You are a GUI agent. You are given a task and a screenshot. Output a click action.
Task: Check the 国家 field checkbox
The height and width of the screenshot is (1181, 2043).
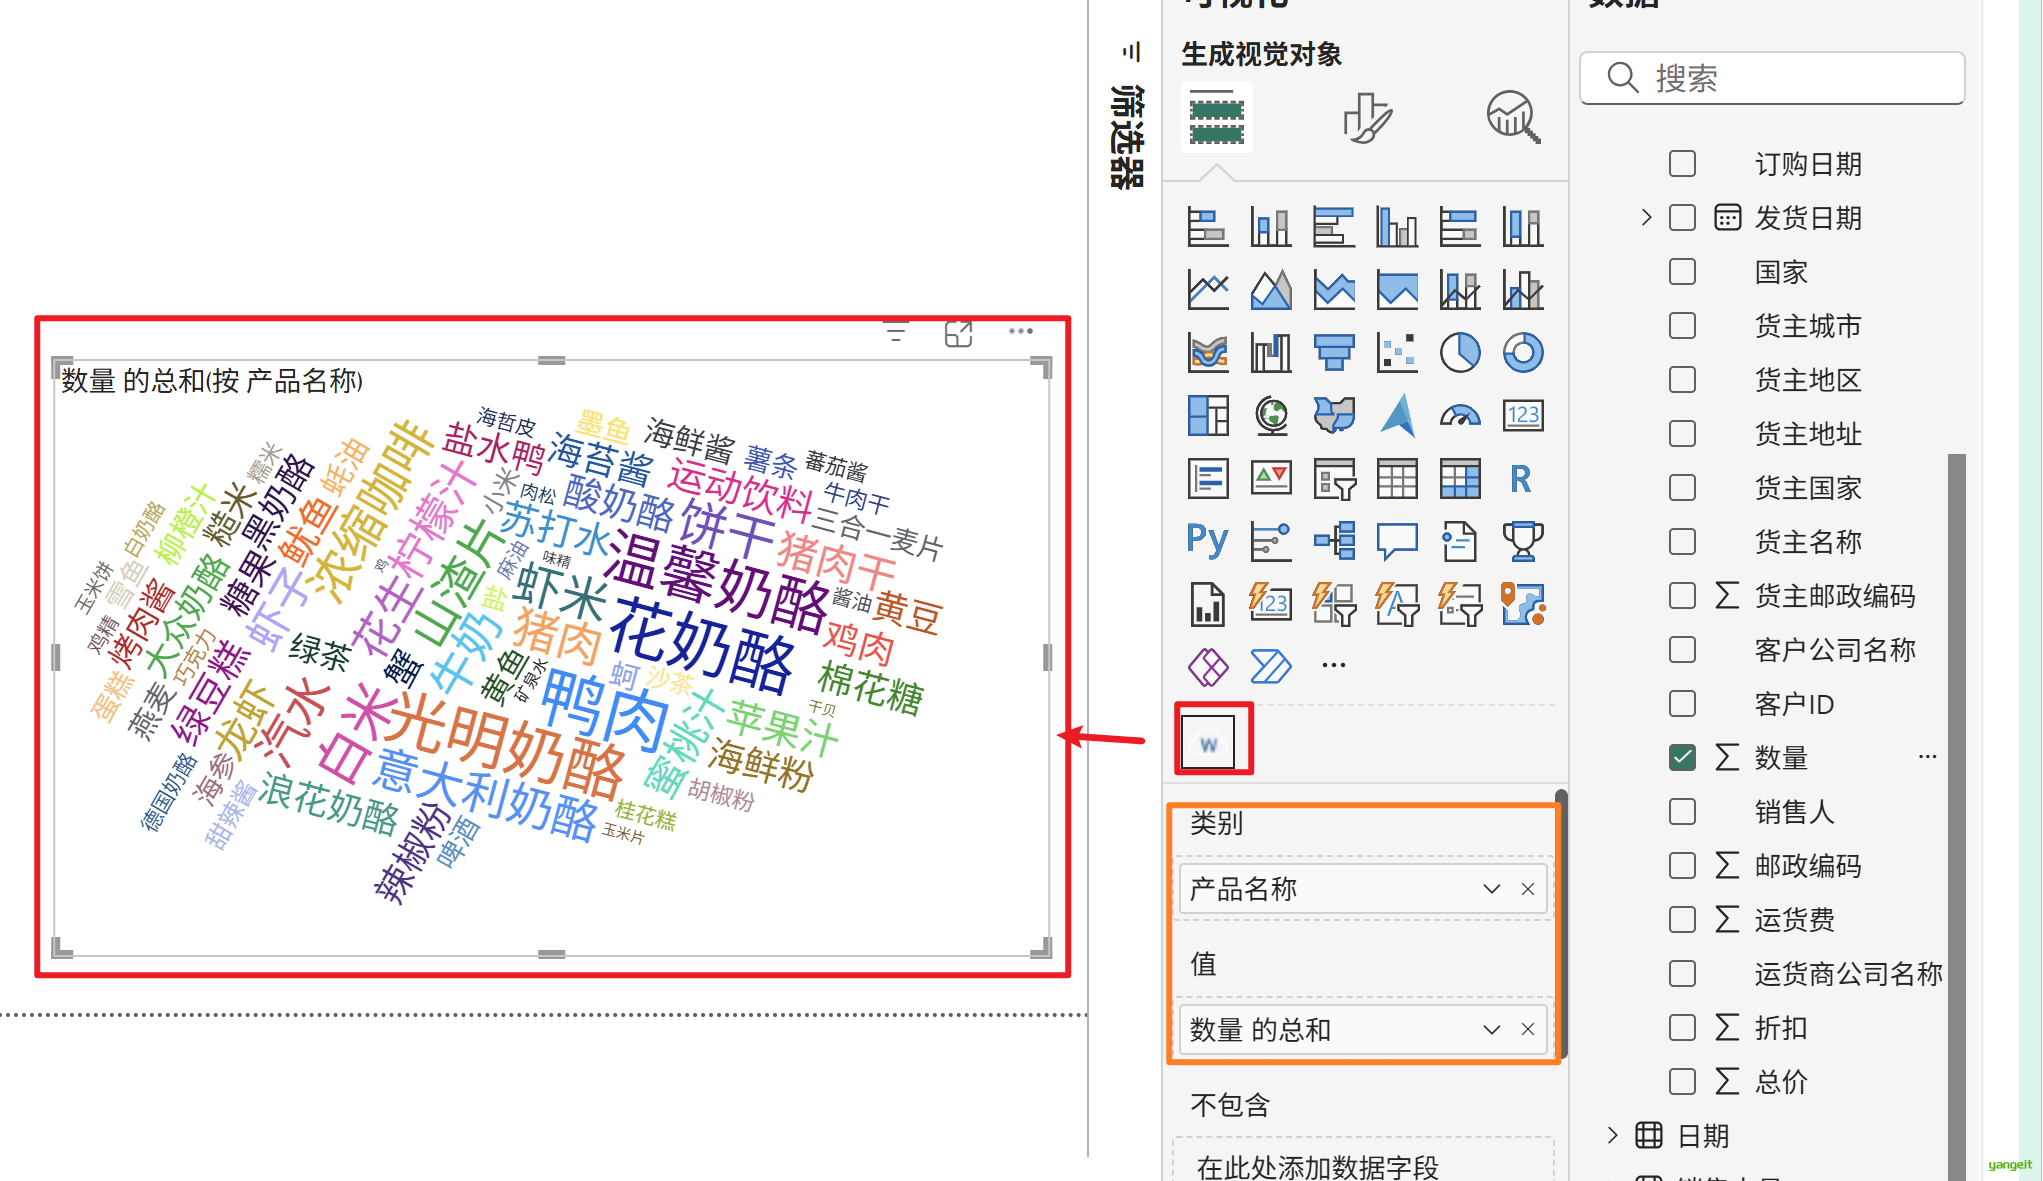pyautogui.click(x=1682, y=272)
